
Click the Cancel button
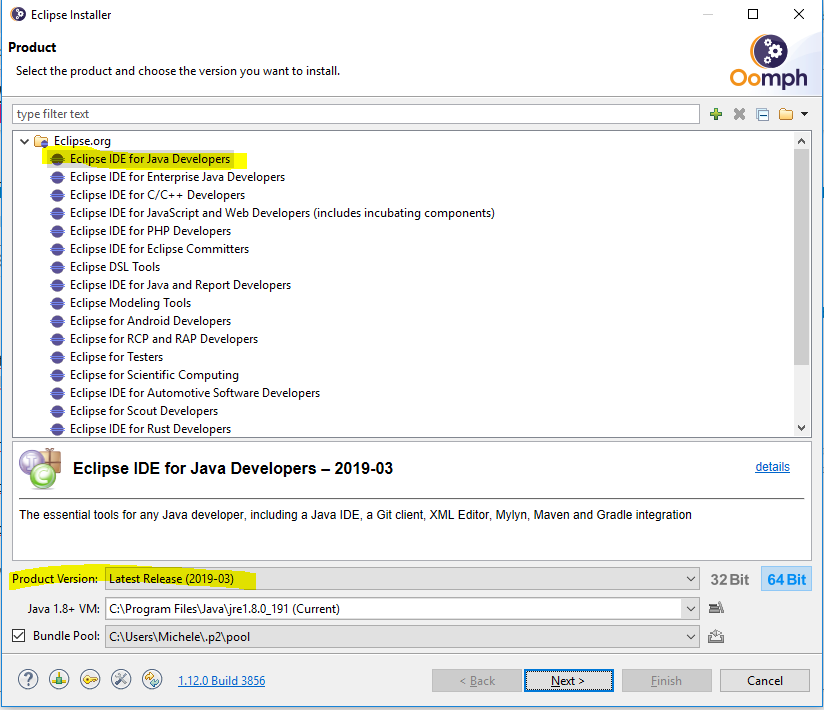point(765,681)
